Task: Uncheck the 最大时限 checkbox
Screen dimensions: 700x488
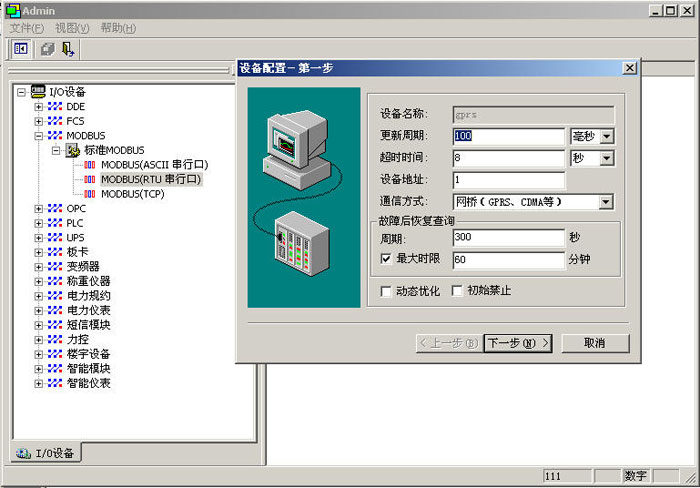Action: click(387, 259)
